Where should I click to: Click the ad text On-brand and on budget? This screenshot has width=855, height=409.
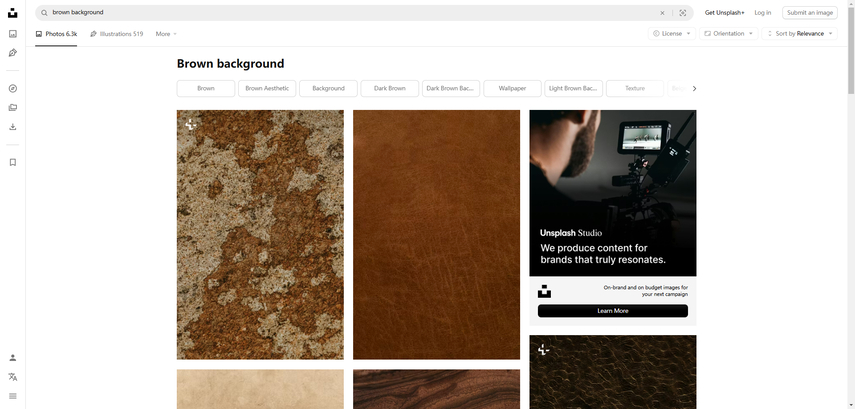646,291
